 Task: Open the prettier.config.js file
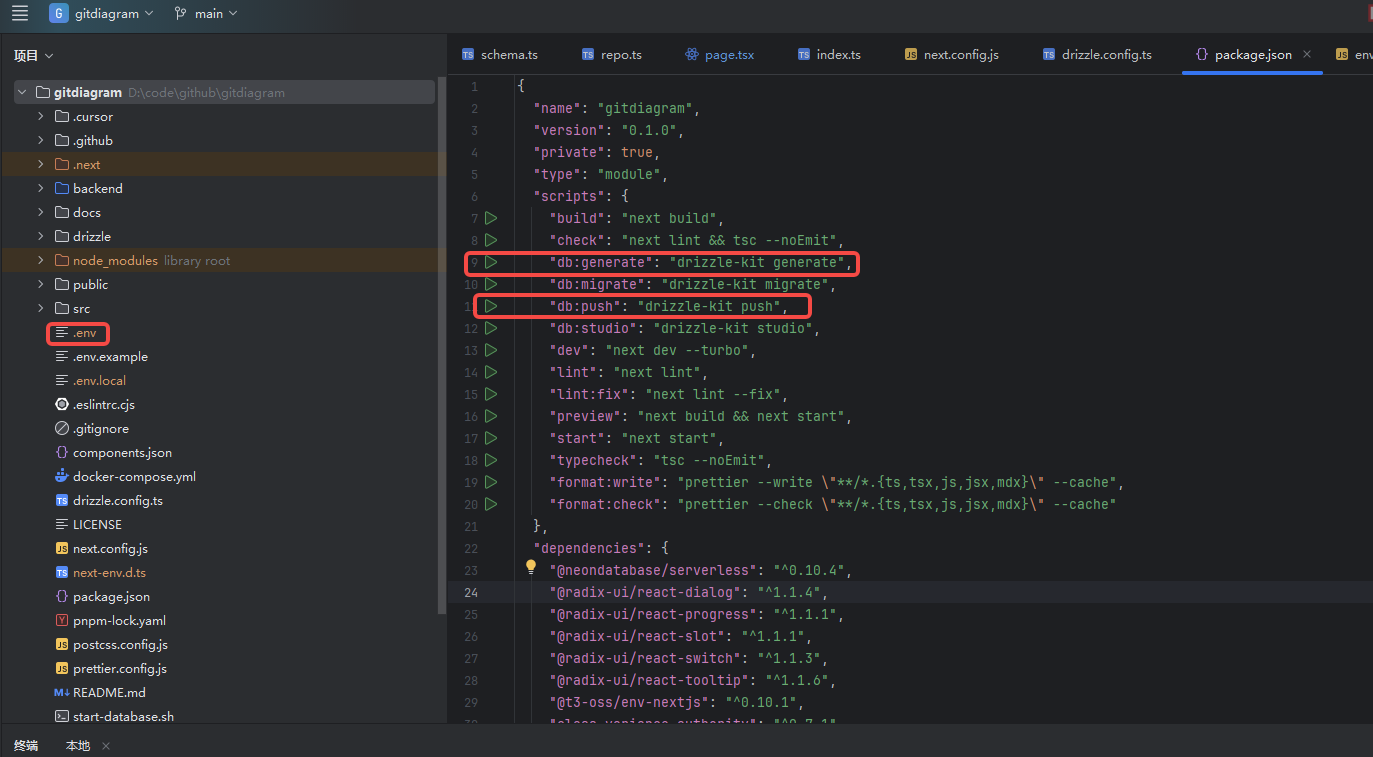click(110, 668)
